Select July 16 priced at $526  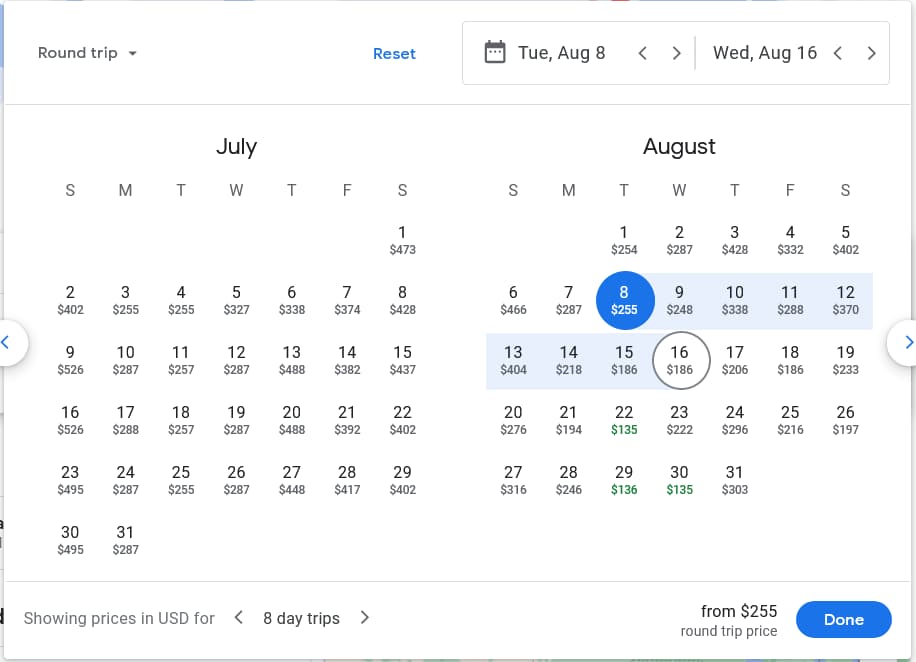coord(70,420)
